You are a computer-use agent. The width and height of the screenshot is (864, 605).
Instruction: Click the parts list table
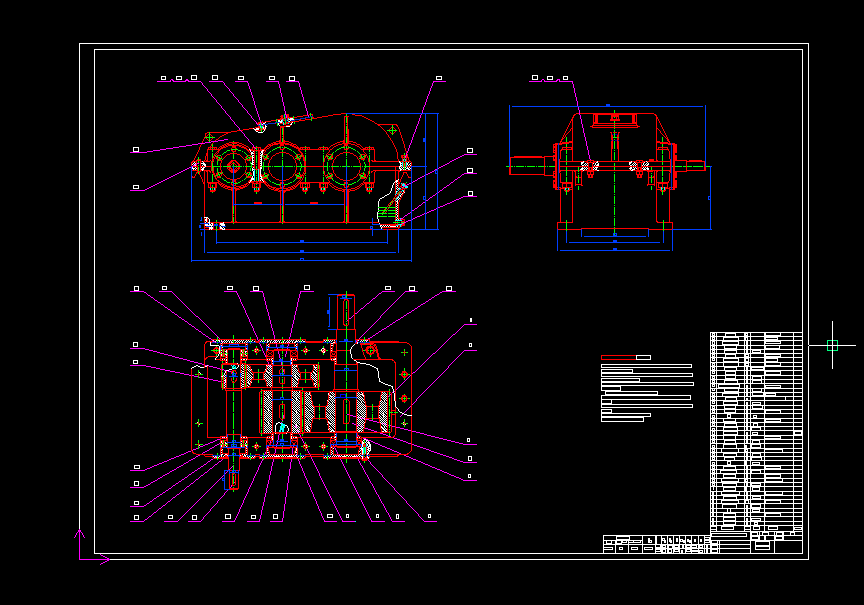756,431
